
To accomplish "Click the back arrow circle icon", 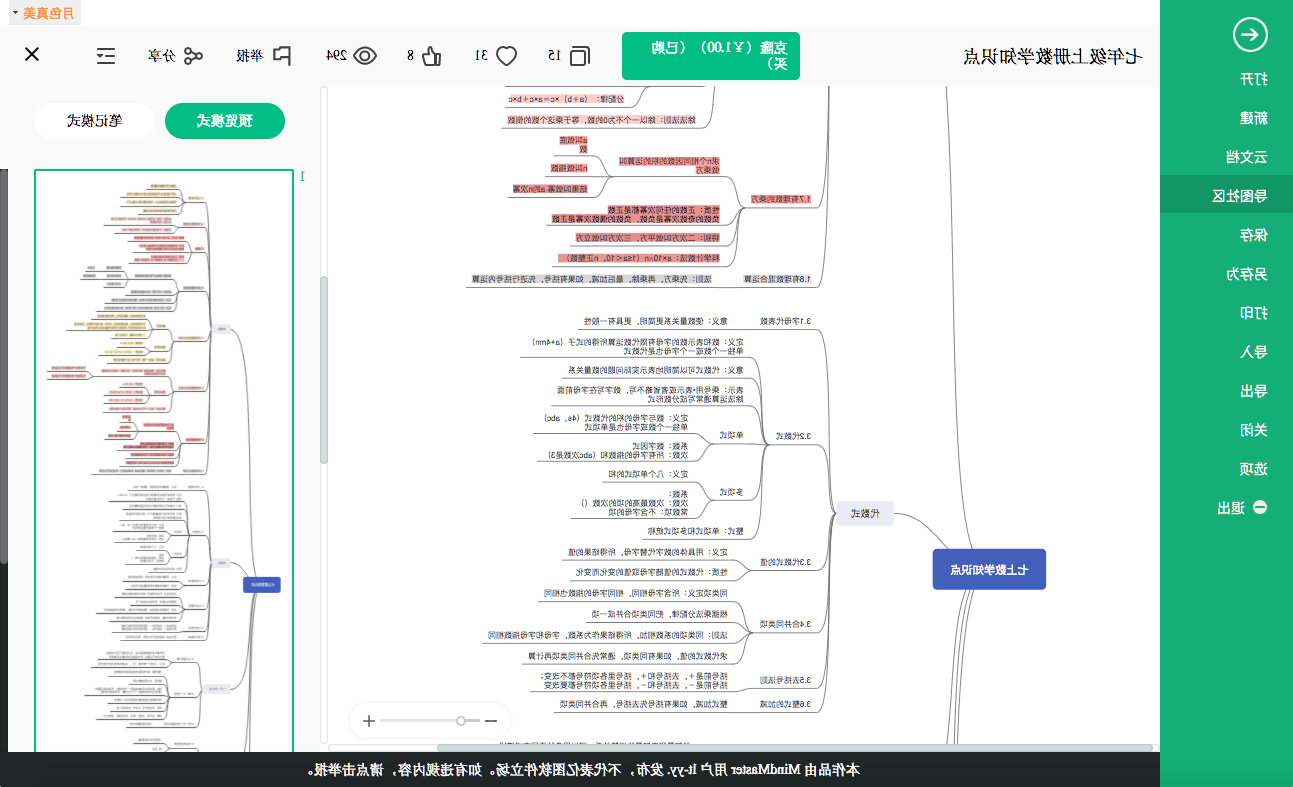I will click(1250, 35).
